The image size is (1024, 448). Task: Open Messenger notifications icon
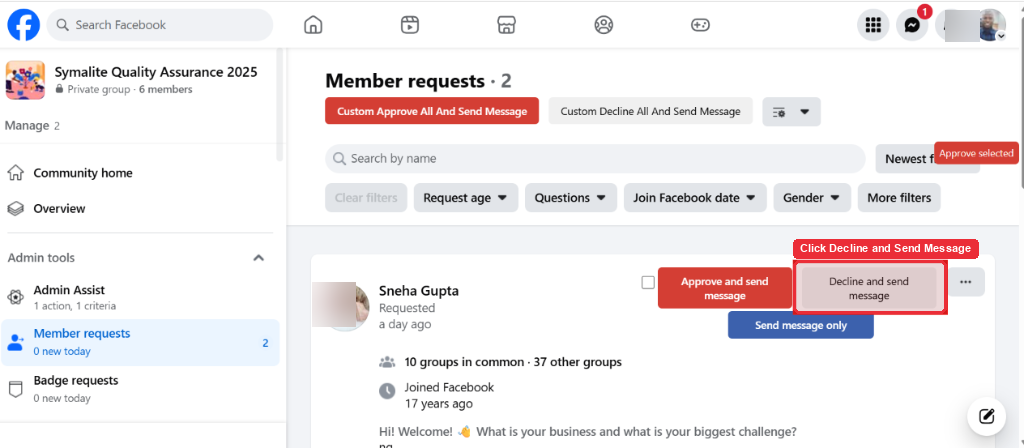(x=912, y=25)
